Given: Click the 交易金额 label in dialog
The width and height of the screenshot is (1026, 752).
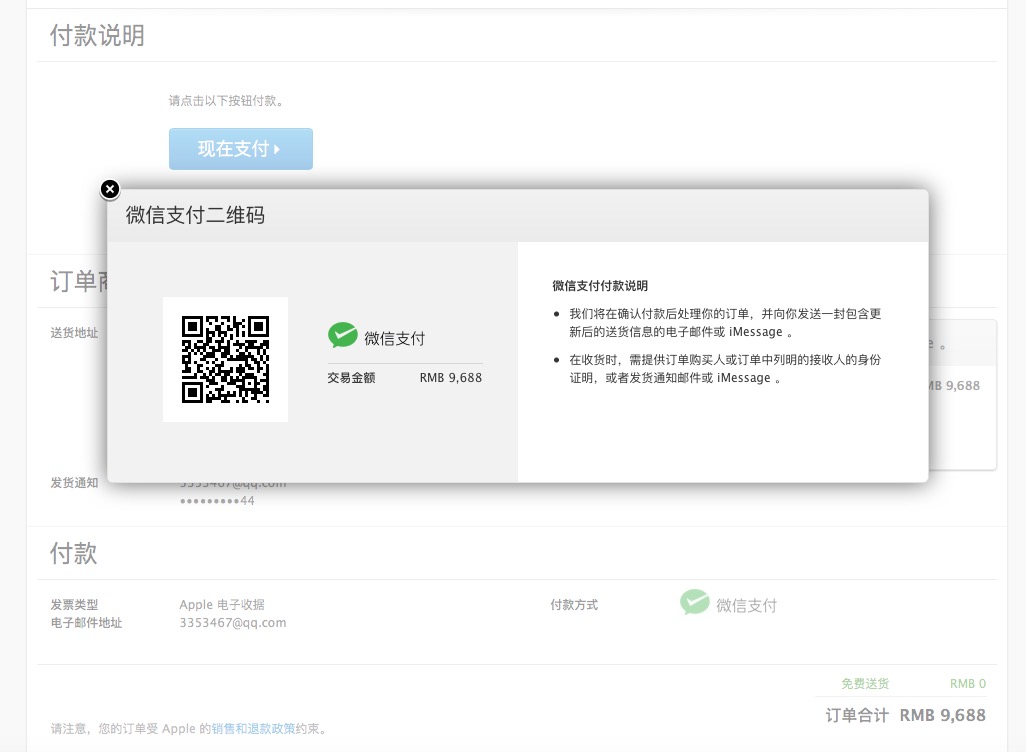Looking at the screenshot, I should tap(351, 378).
